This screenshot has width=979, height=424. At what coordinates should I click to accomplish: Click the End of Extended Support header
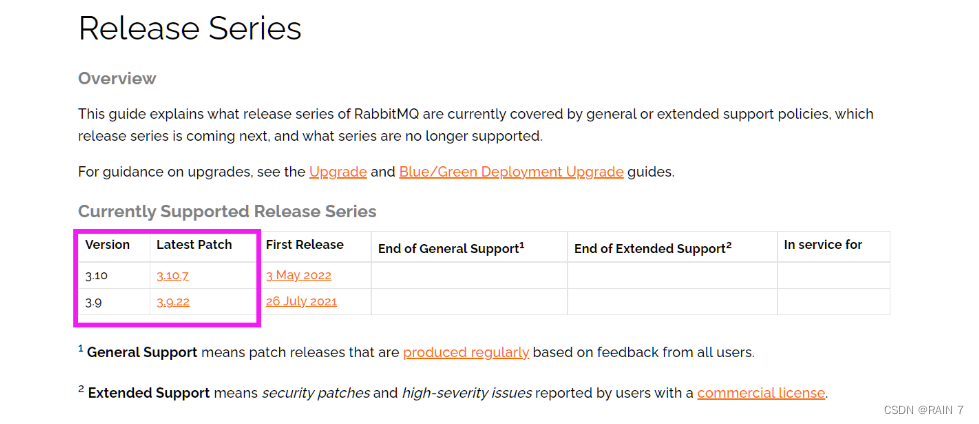pos(653,247)
